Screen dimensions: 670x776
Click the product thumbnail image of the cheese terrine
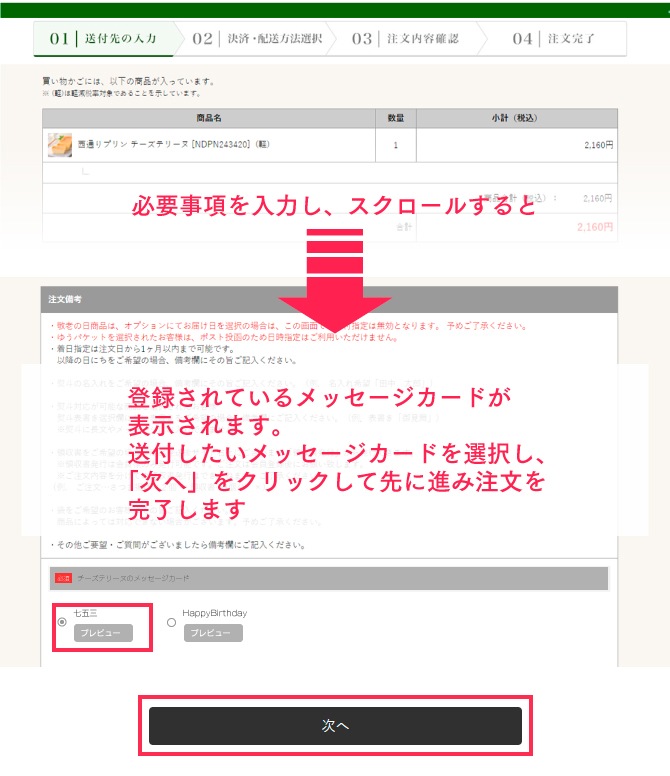coord(60,145)
